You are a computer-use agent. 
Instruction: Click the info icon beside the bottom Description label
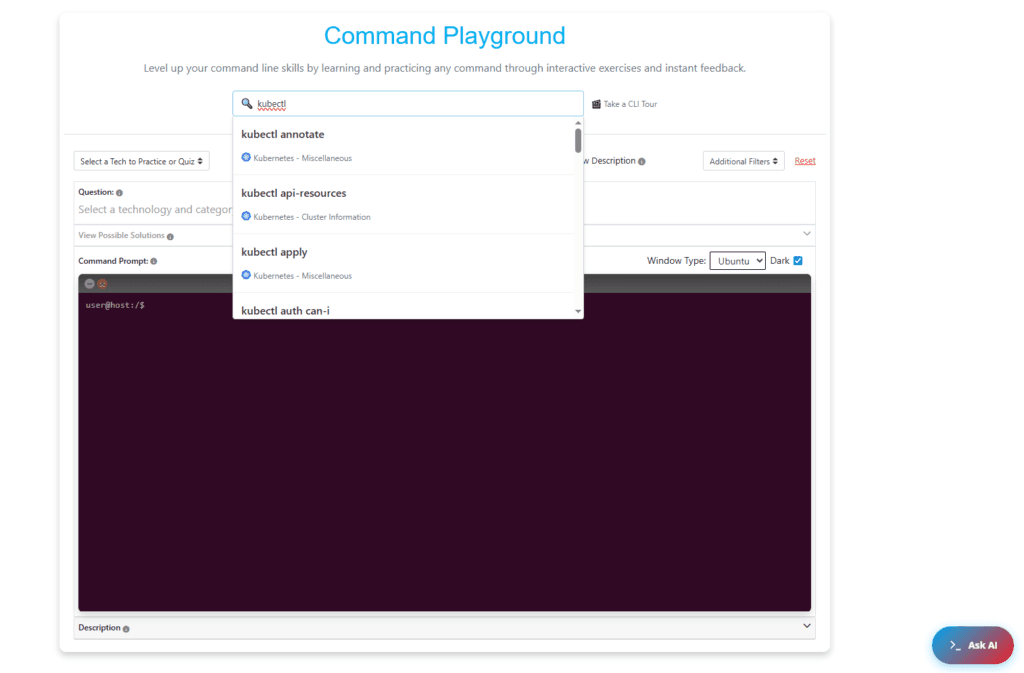point(126,629)
